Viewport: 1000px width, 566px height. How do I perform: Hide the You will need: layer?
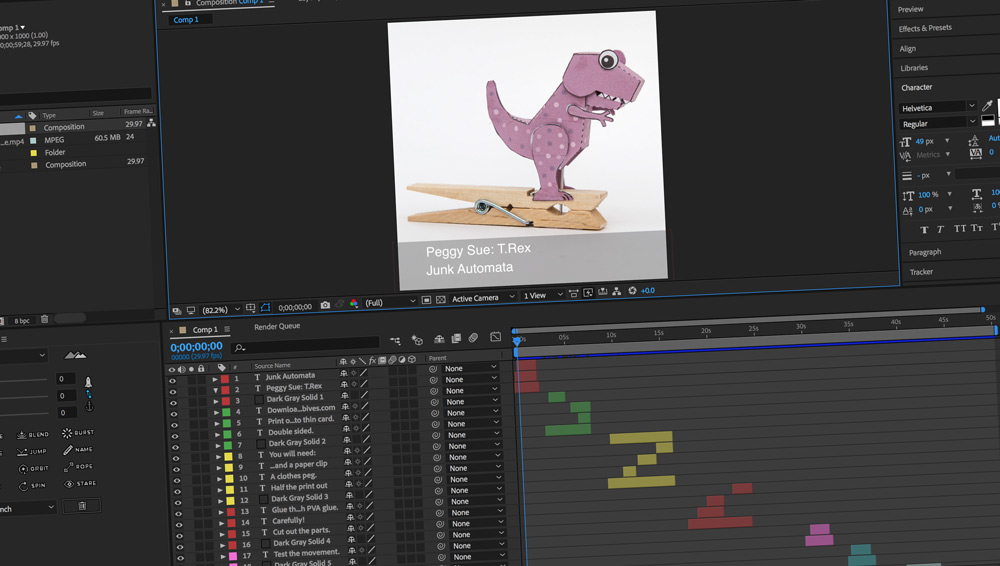point(176,458)
